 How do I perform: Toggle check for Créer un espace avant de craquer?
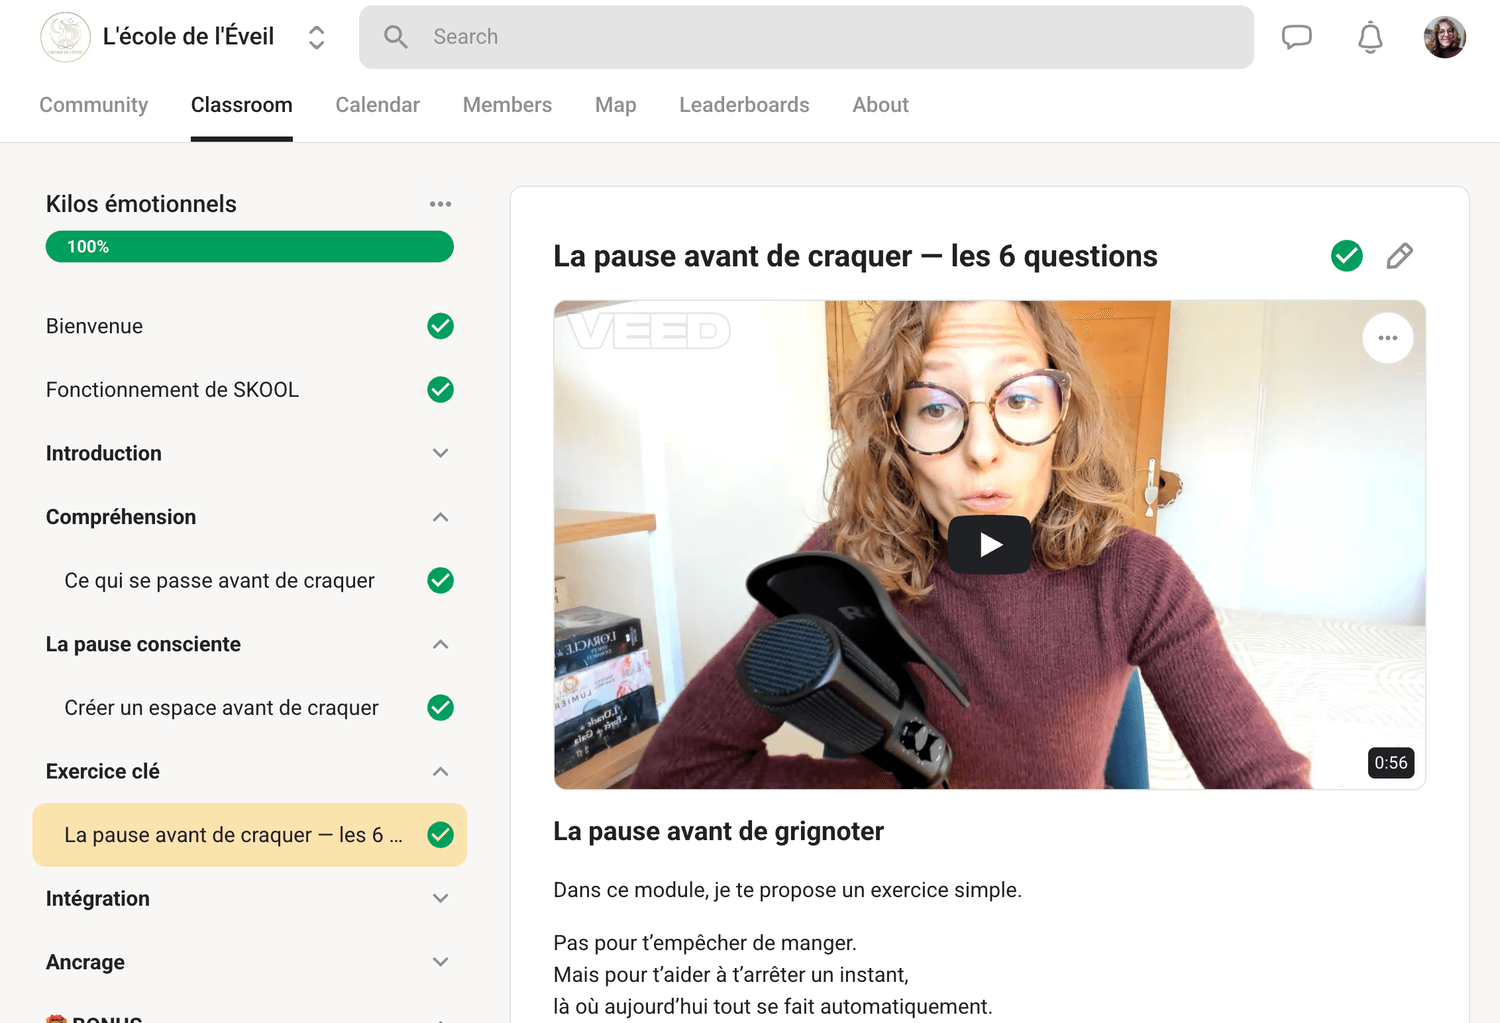(x=440, y=708)
